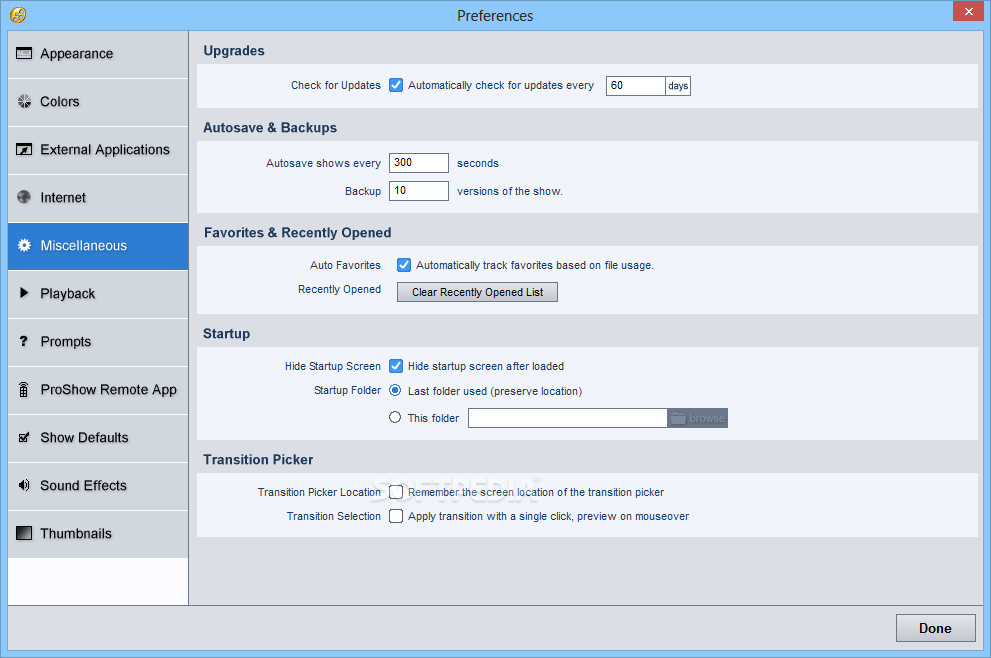Click the Autosave seconds input field

[418, 163]
